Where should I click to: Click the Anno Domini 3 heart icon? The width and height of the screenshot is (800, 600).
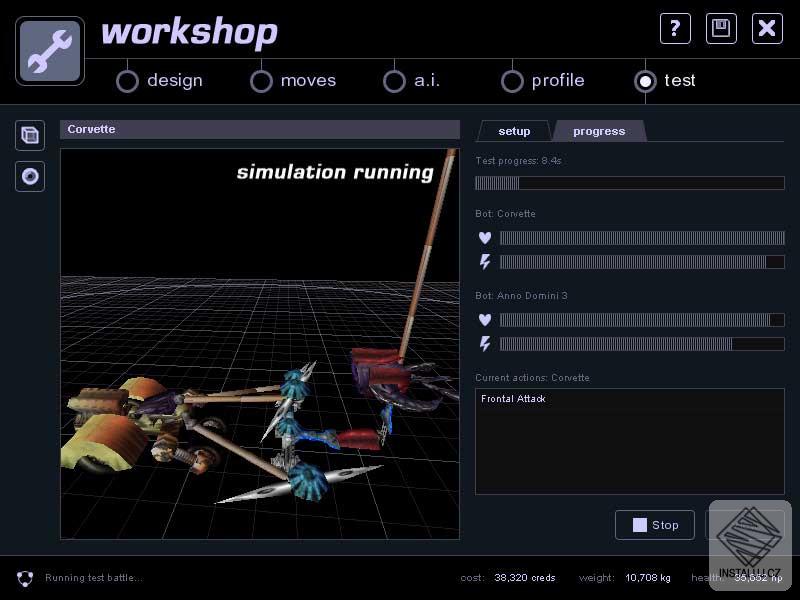point(485,320)
